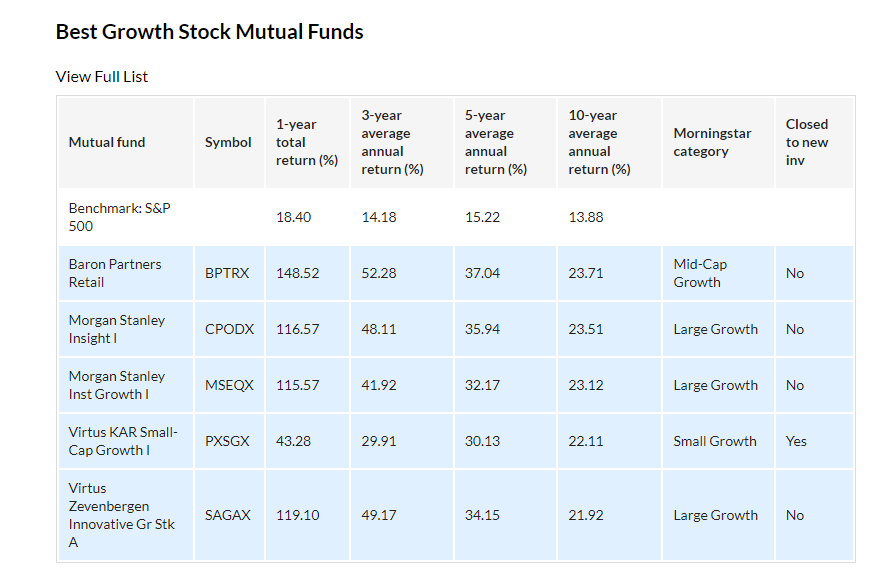Click the 10-year average annual return header
Viewport: 869px width, 583px height.
600,142
